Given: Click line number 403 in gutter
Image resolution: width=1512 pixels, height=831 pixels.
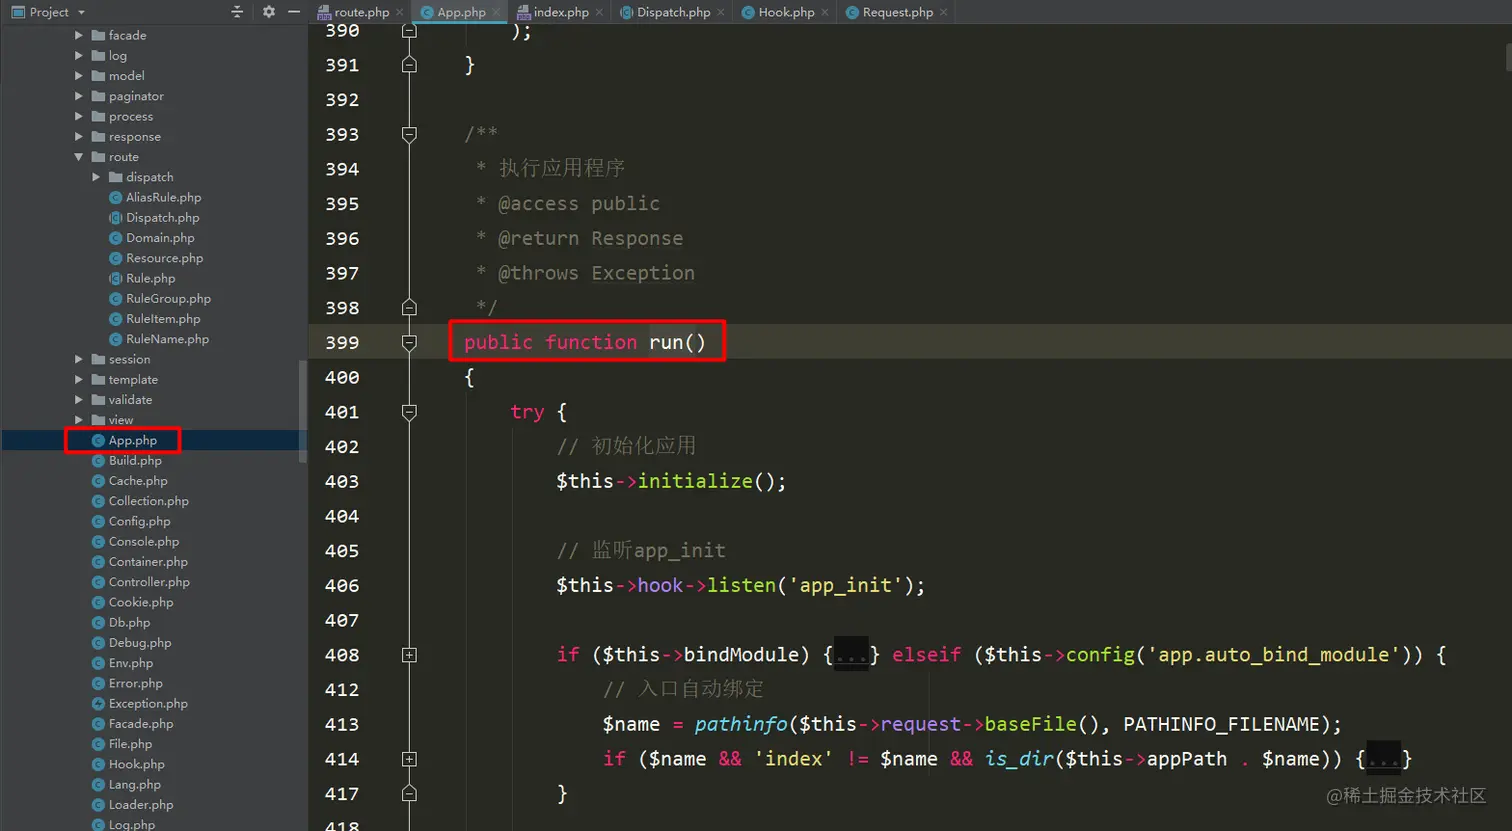Looking at the screenshot, I should 342,481.
